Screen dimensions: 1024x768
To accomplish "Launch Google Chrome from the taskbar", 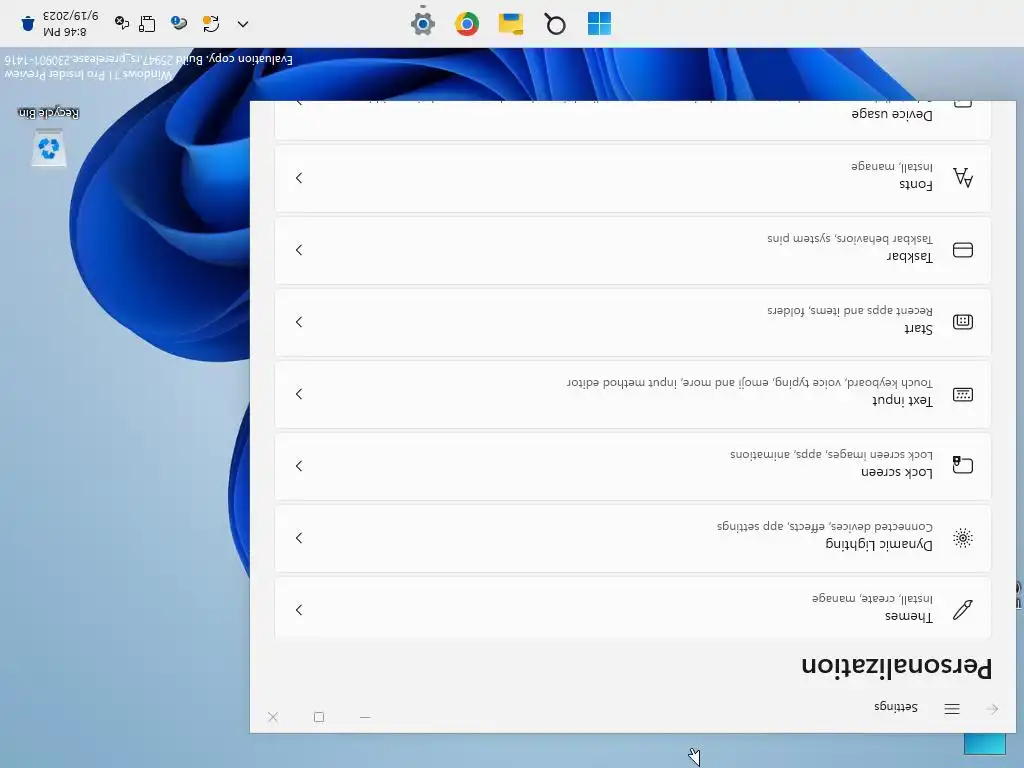I will (466, 24).
